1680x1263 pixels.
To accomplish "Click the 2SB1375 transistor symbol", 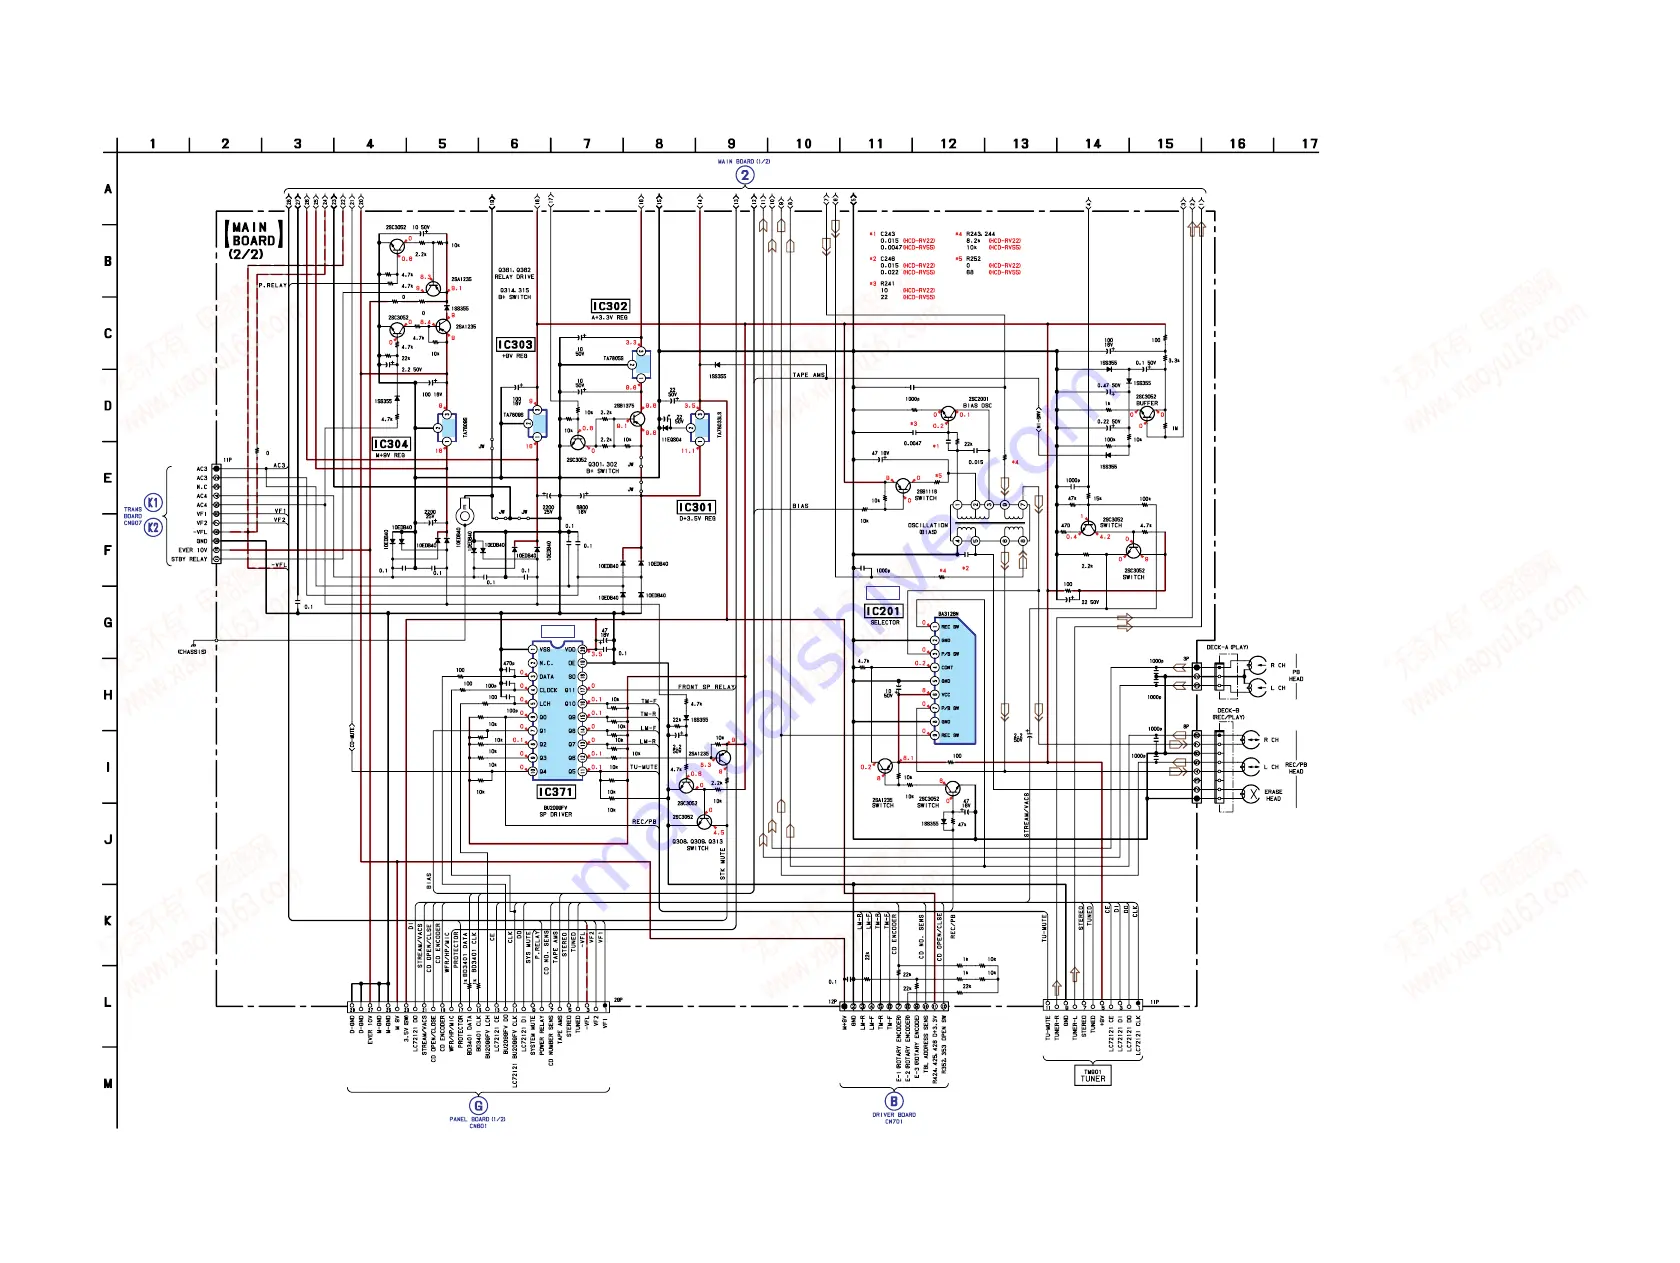I will pos(637,418).
